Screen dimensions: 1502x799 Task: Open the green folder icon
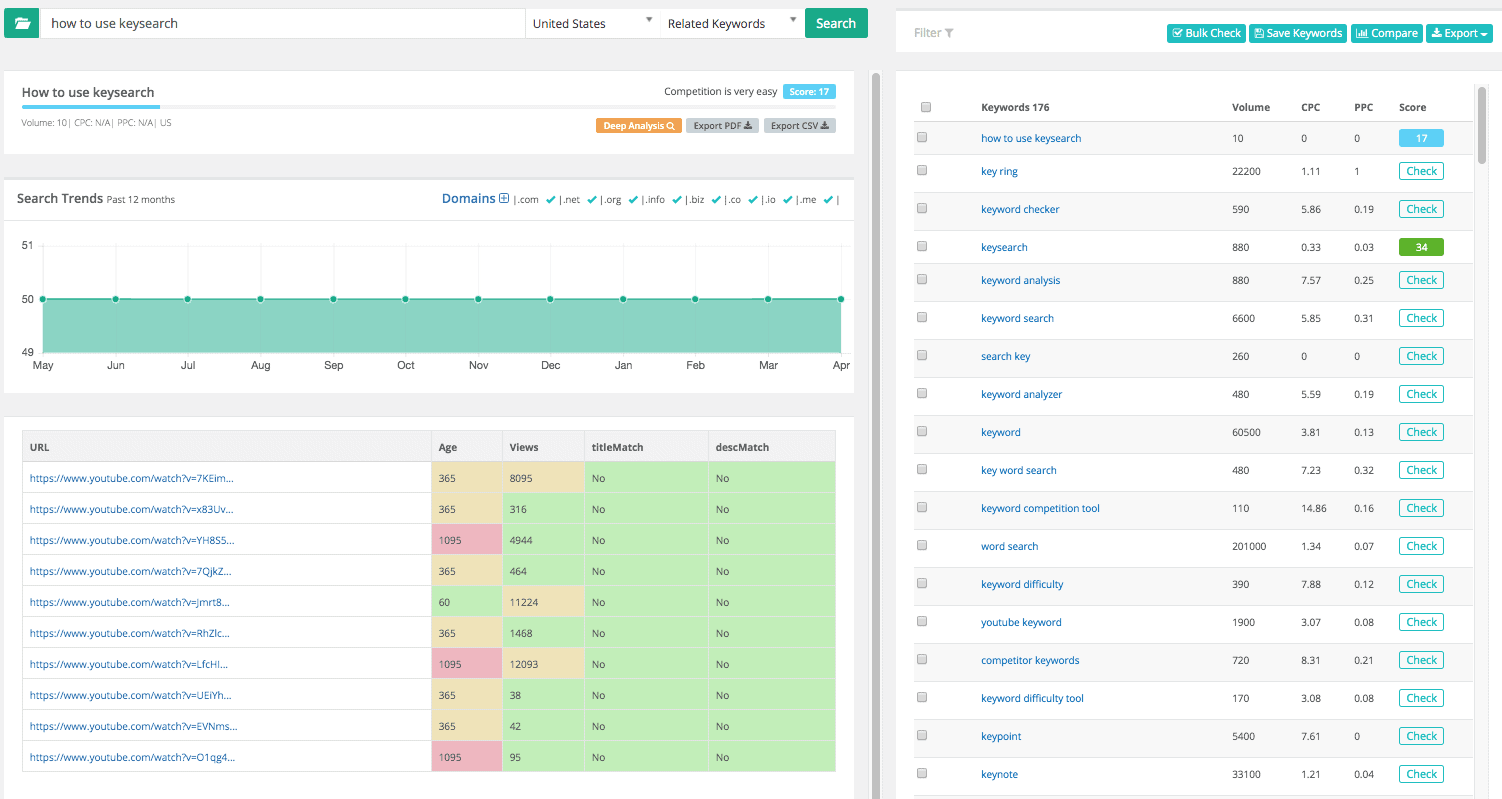point(22,23)
